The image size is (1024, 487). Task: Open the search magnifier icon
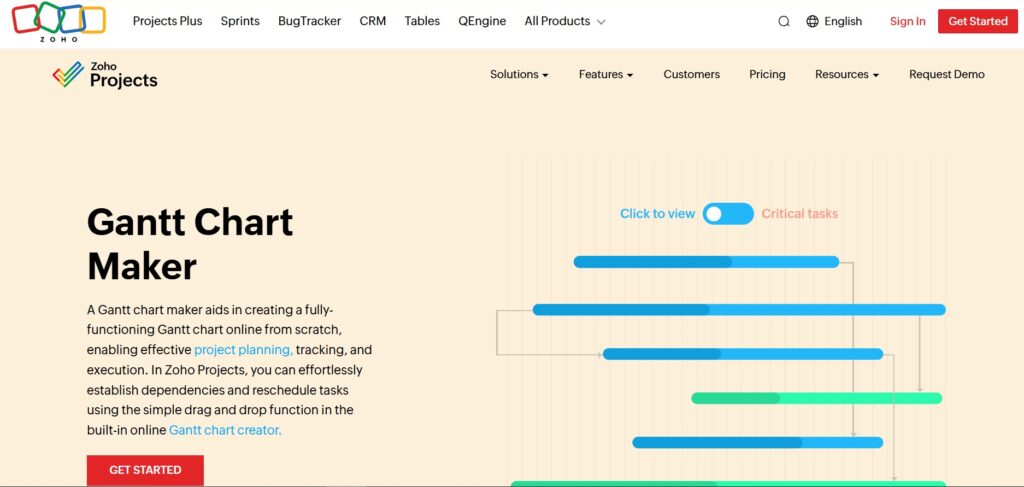(784, 22)
